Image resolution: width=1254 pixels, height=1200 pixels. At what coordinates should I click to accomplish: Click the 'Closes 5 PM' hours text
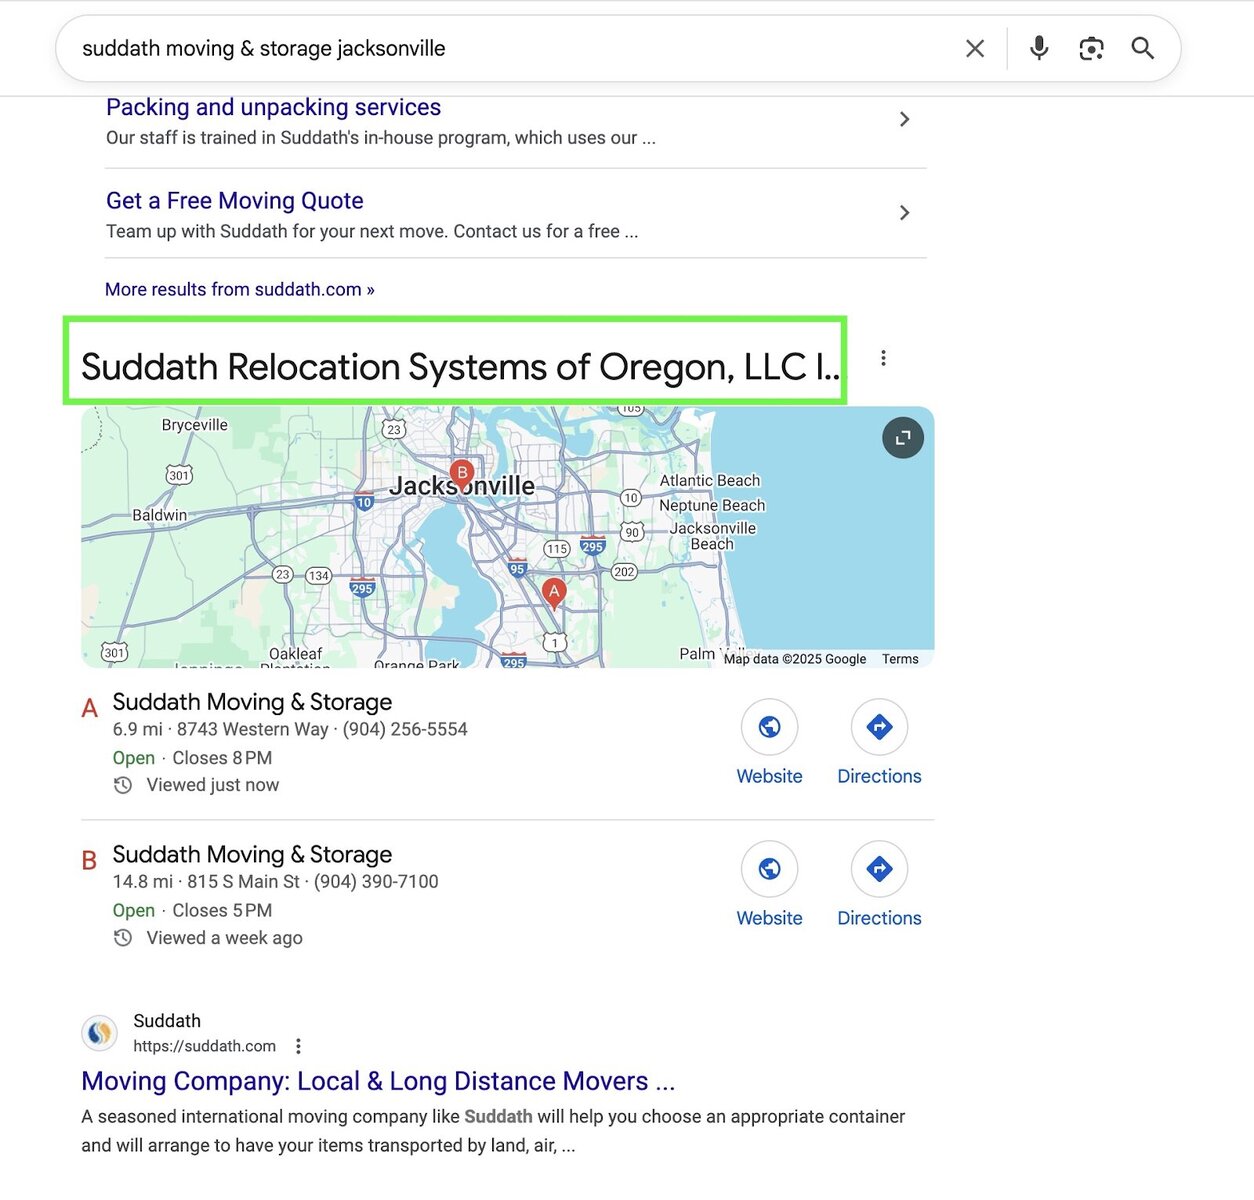tap(222, 910)
